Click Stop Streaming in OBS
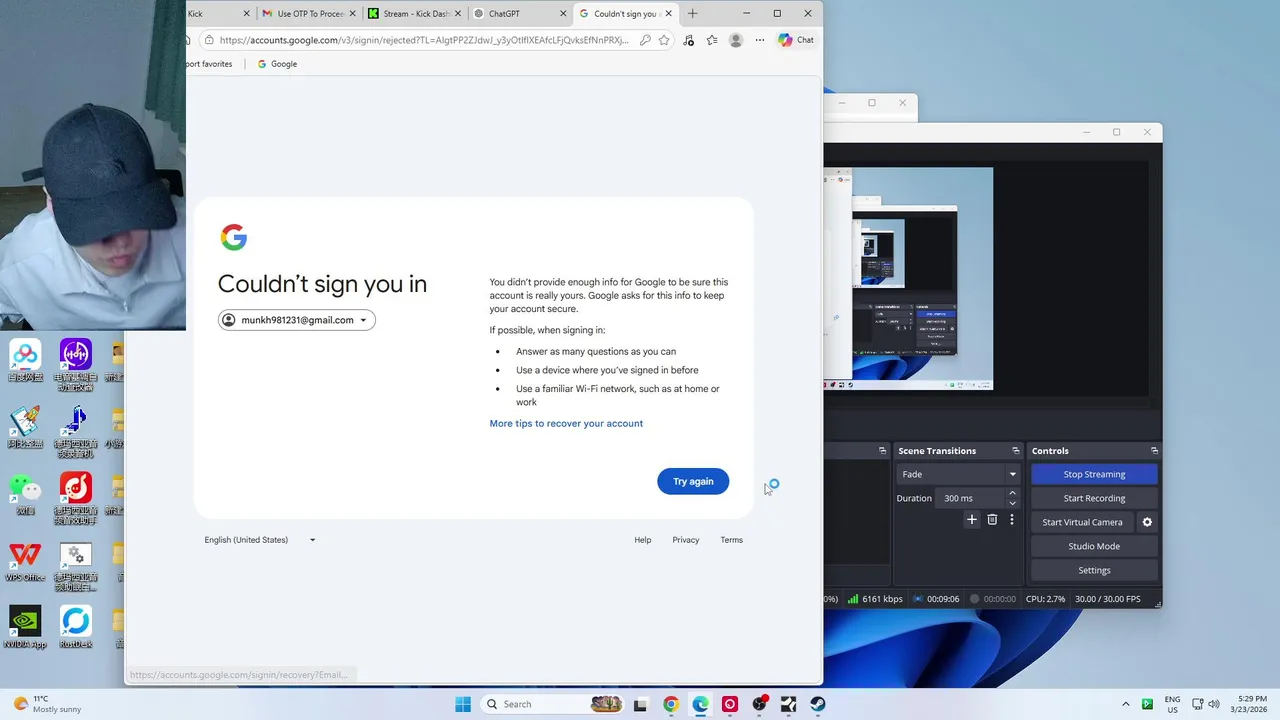This screenshot has height=720, width=1280. pyautogui.click(x=1094, y=474)
